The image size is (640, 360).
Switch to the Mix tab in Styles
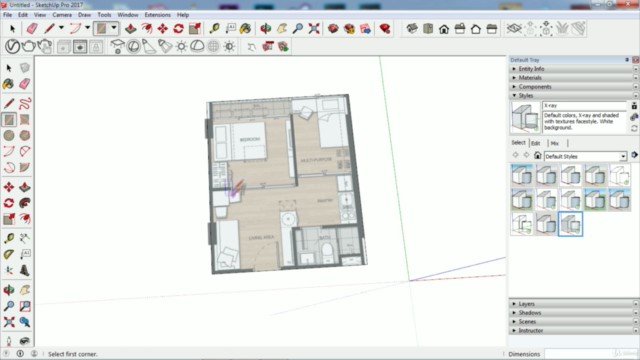click(555, 143)
